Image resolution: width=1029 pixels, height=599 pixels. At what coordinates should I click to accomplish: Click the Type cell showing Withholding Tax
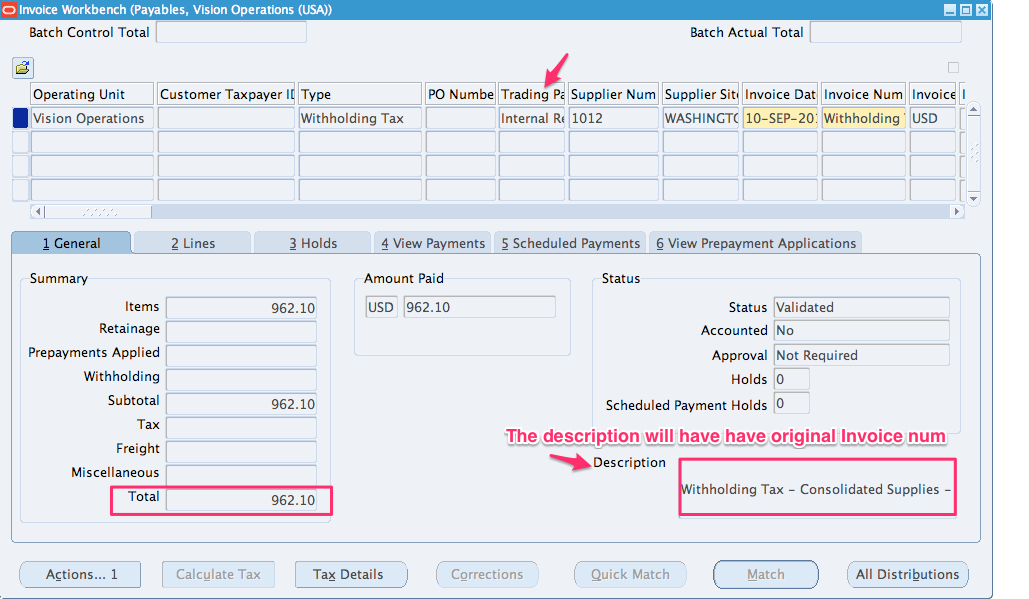click(x=360, y=118)
